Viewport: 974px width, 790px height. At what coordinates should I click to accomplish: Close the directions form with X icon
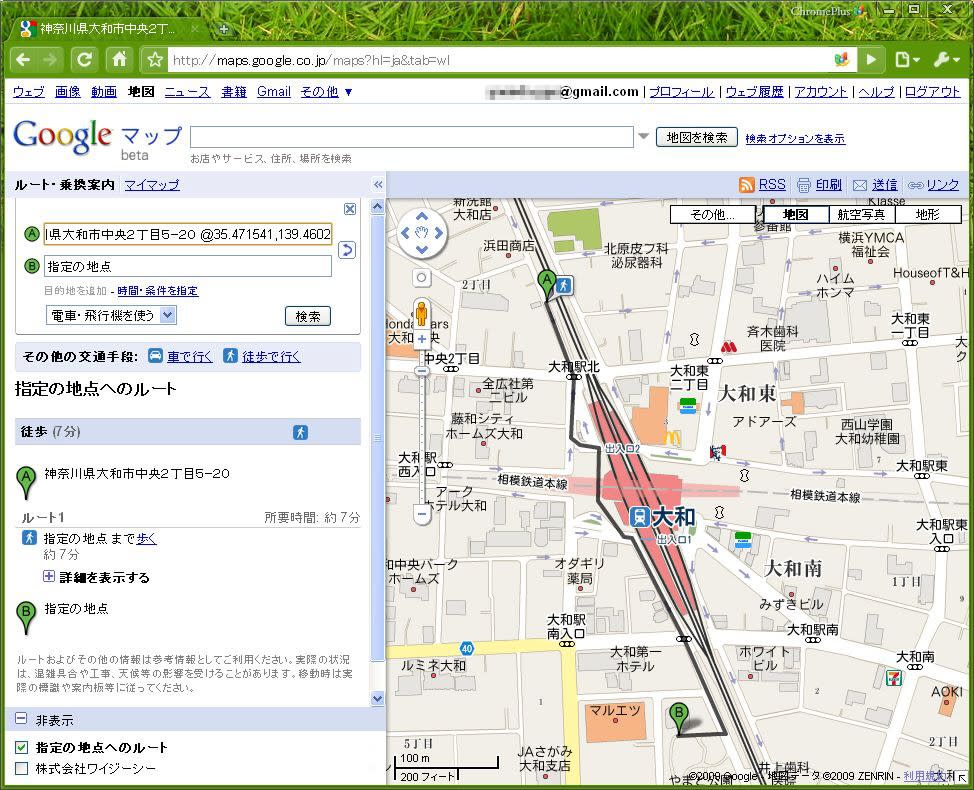350,209
